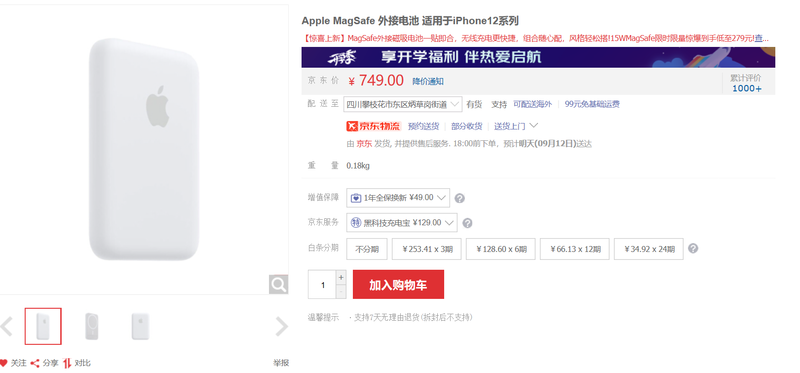This screenshot has height=373, width=800.
Task: Click the 部分收货 partial receipt link
Action: (x=466, y=126)
